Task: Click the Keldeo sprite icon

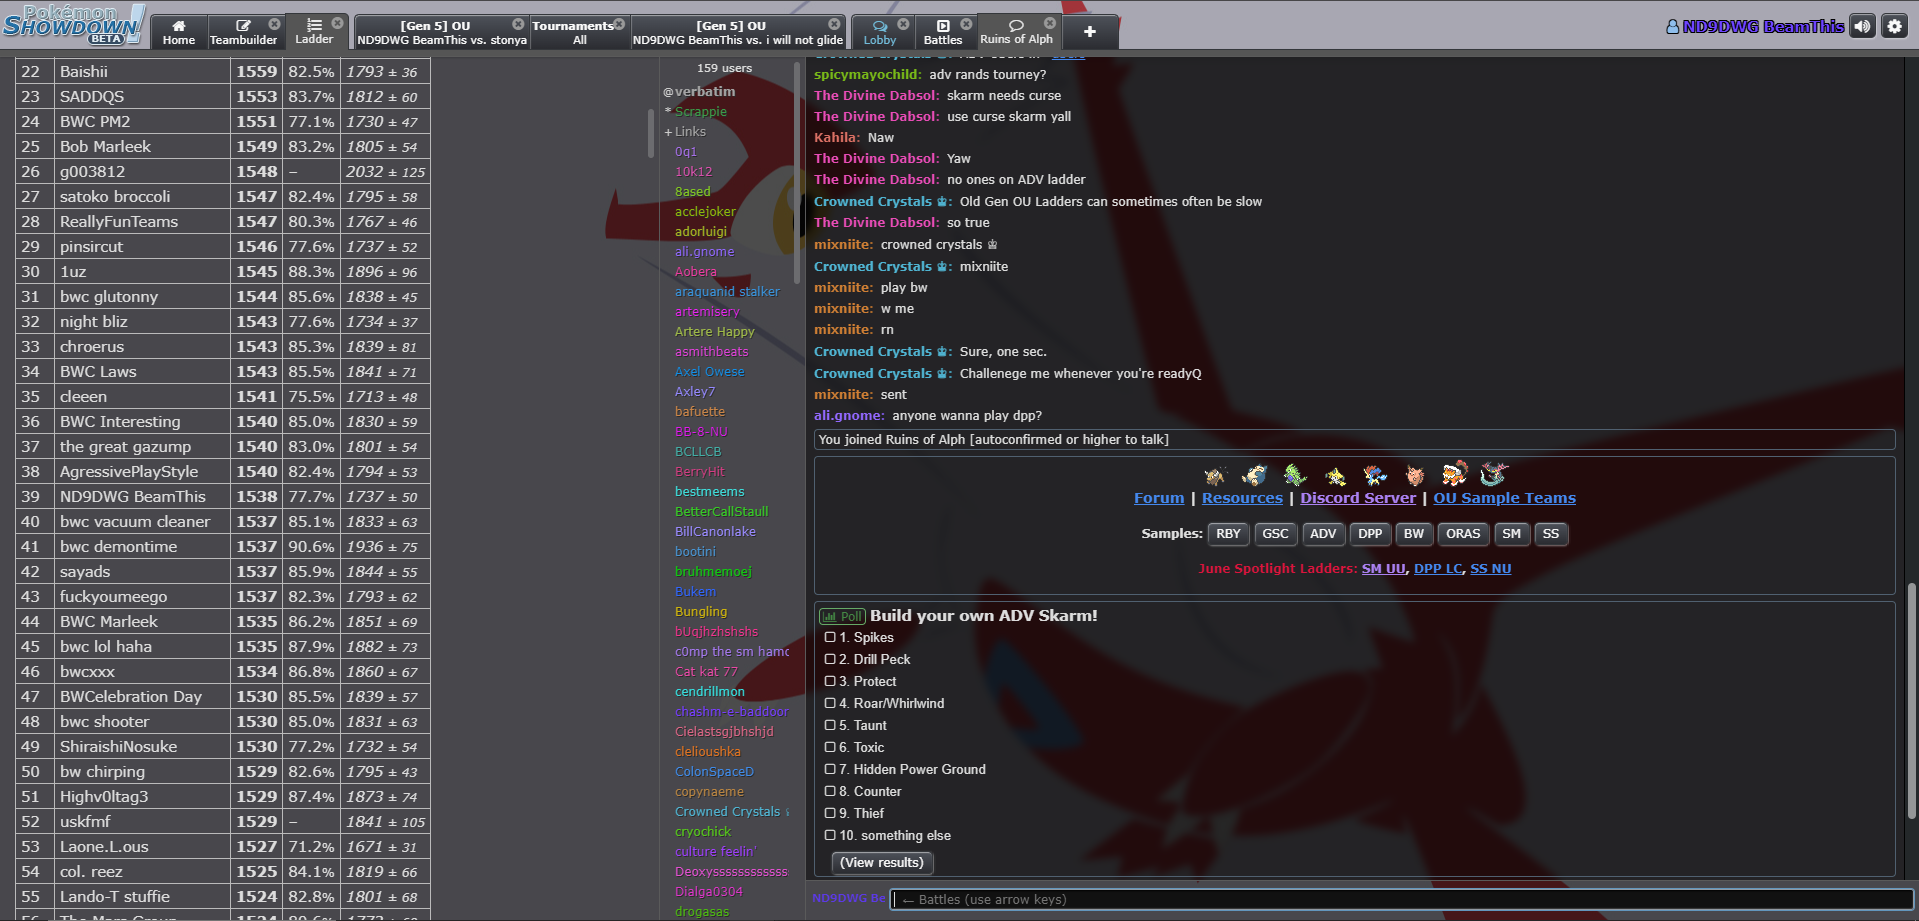Action: pyautogui.click(x=1375, y=475)
